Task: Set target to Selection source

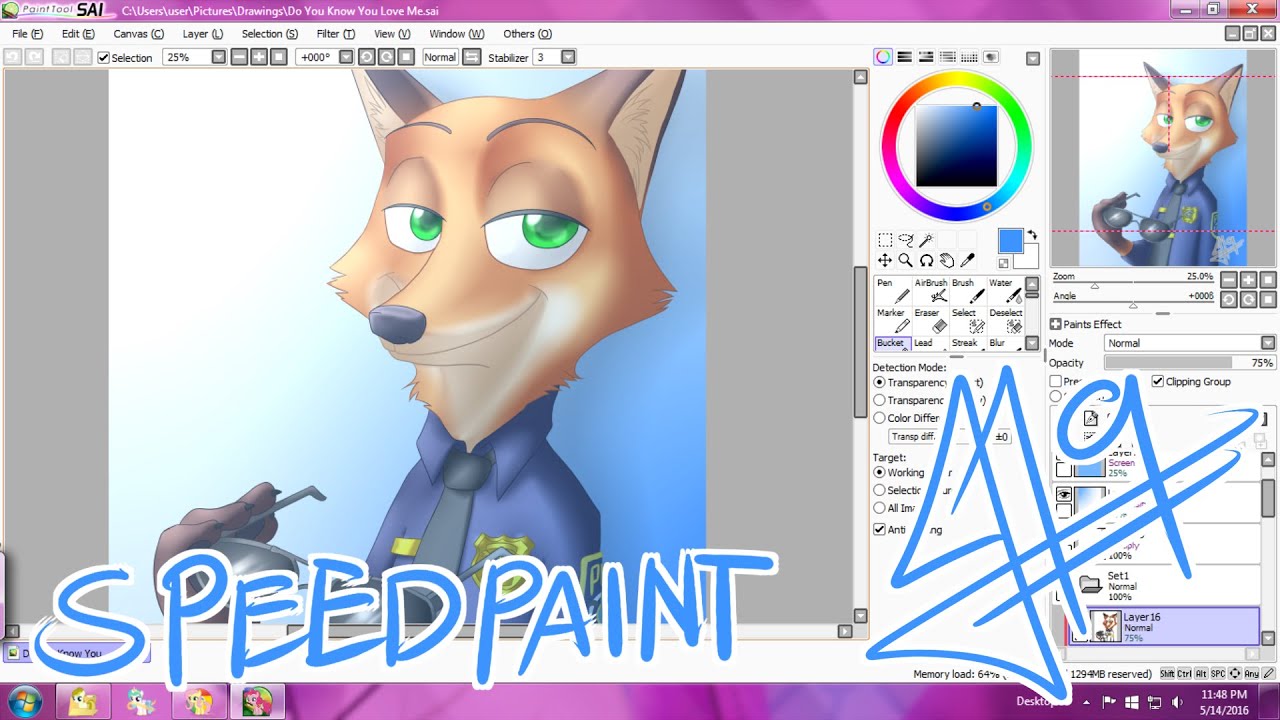Action: coord(880,490)
